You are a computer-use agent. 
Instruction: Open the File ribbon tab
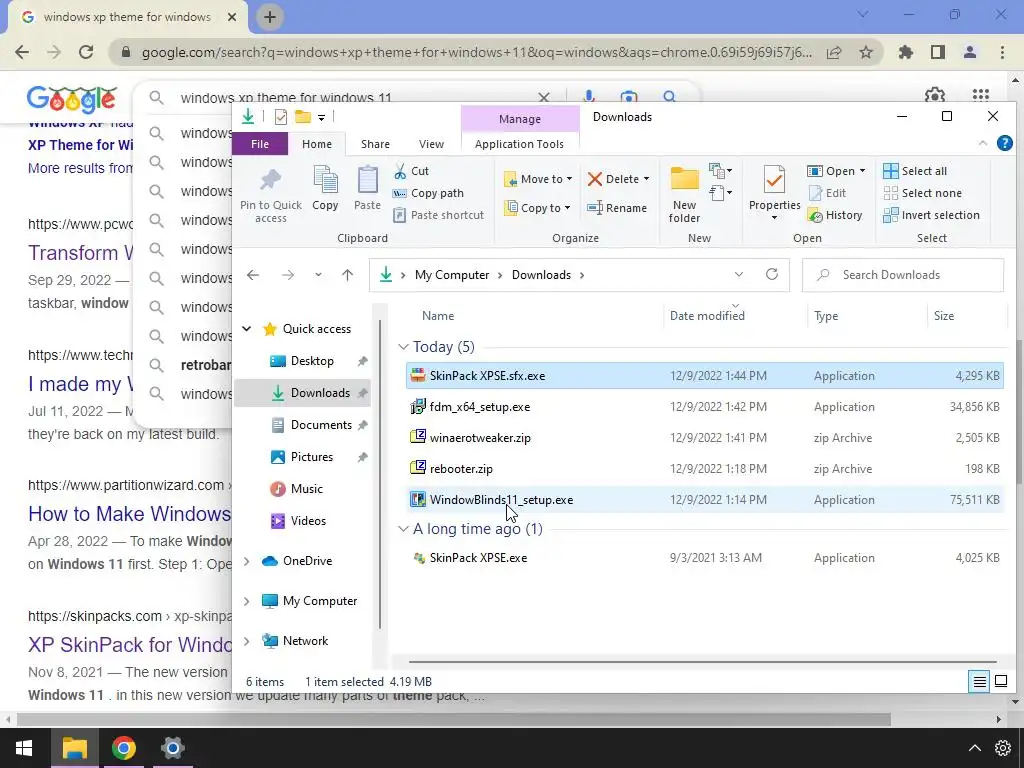click(260, 144)
